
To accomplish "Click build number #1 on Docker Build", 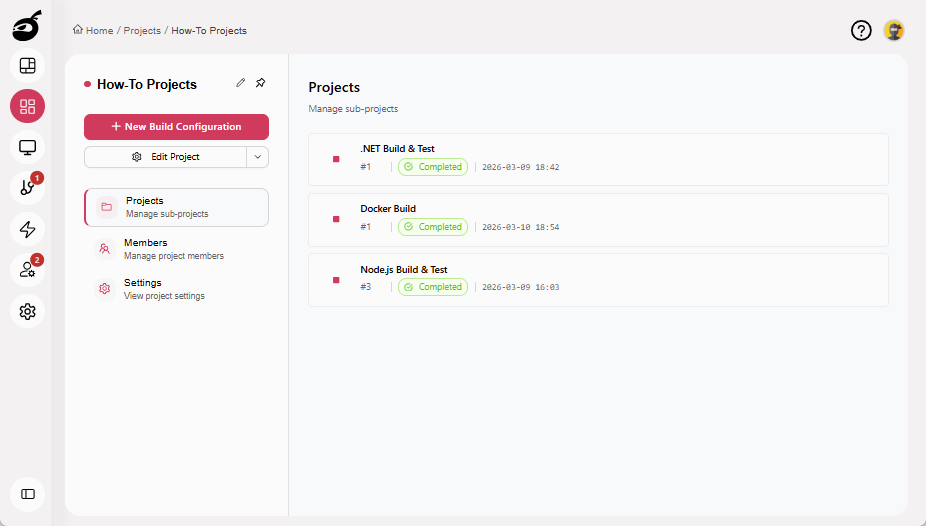I will [366, 227].
